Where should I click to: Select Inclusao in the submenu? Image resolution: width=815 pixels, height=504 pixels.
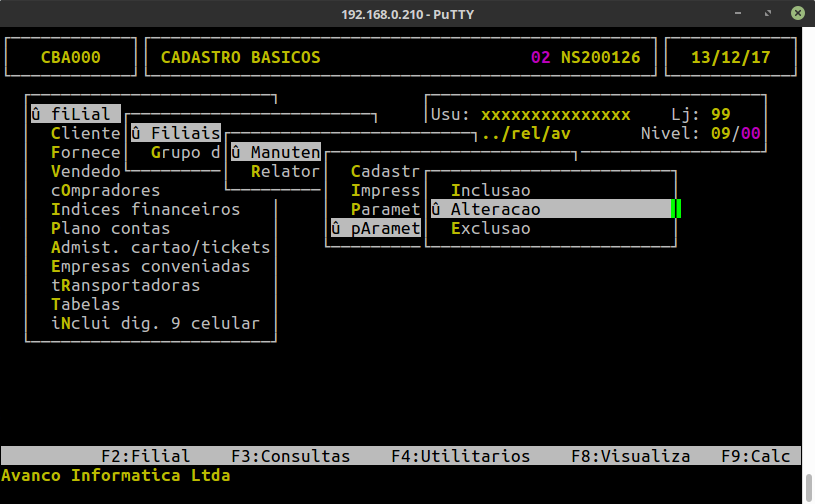[490, 190]
